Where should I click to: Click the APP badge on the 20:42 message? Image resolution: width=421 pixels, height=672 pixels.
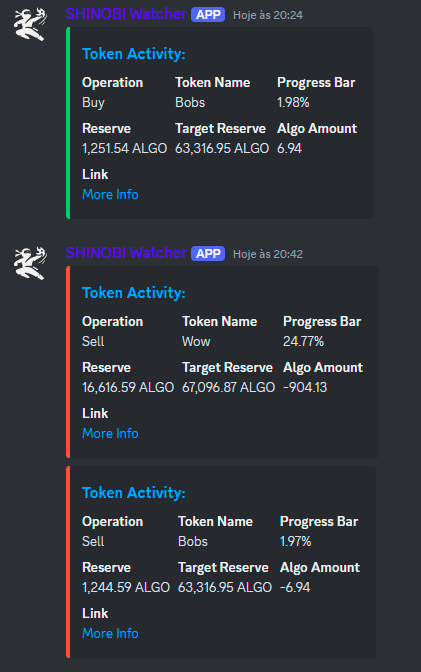click(208, 254)
